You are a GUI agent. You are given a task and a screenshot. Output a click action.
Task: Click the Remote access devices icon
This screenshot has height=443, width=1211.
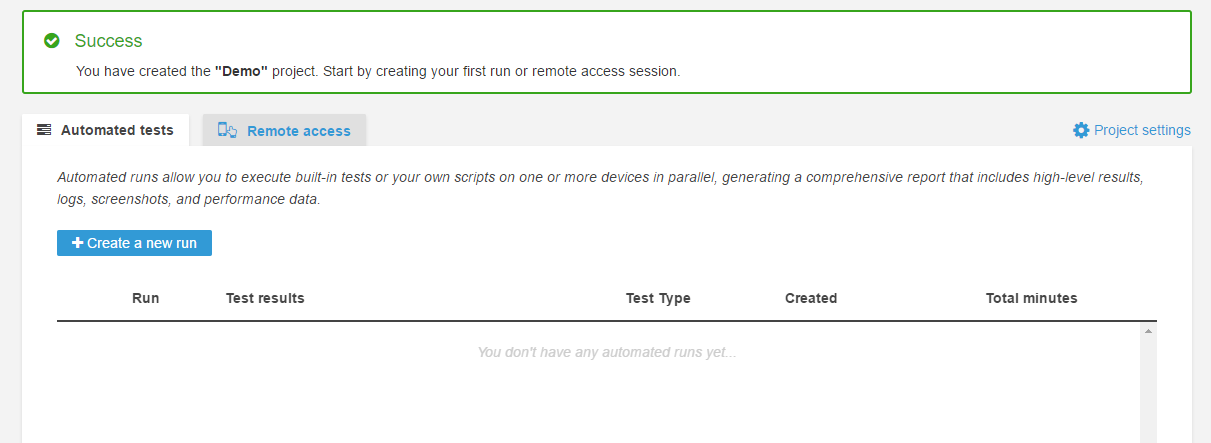click(227, 130)
